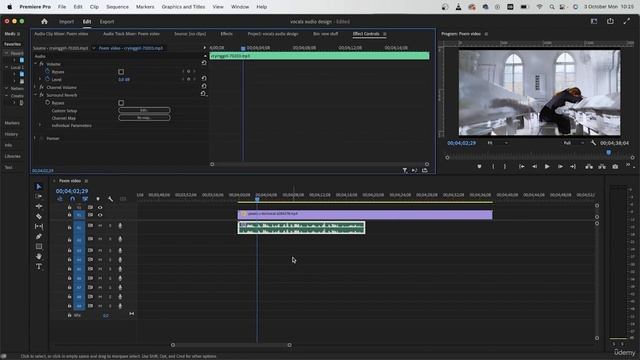
Task: Click Mark Out in Program monitor
Action: [x=505, y=167]
